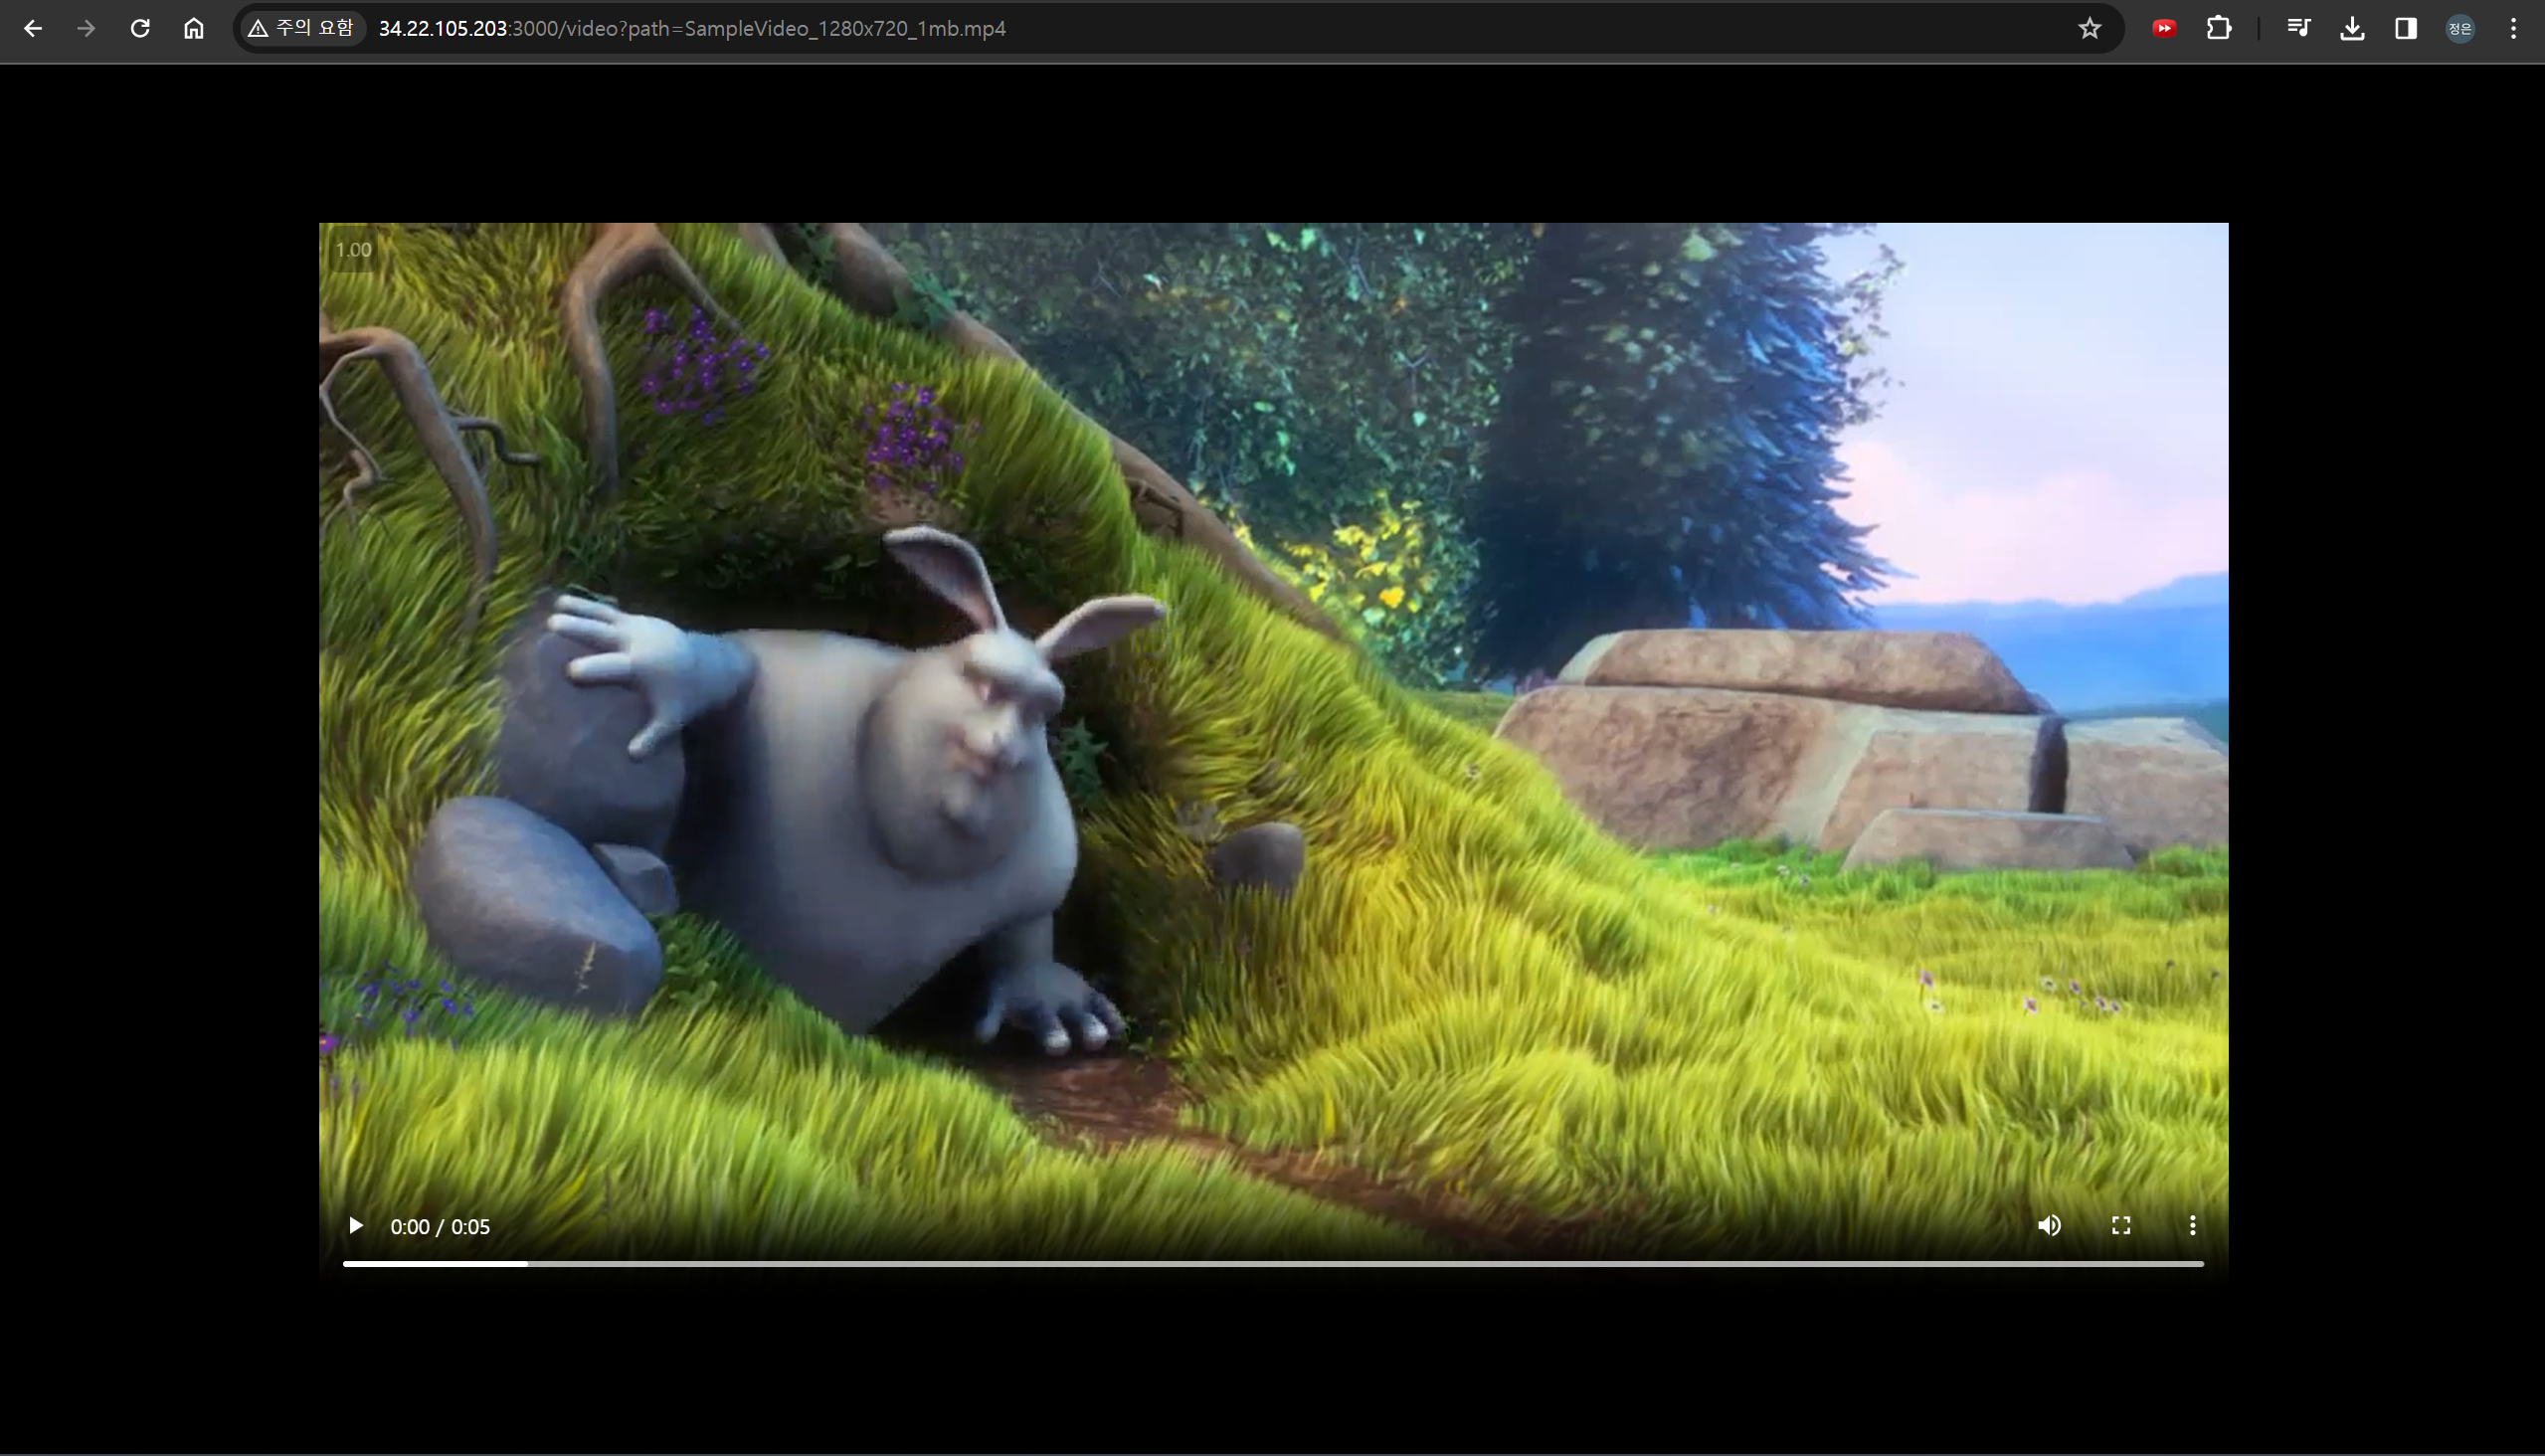Mute the video volume
The image size is (2545, 1456).
tap(2049, 1226)
